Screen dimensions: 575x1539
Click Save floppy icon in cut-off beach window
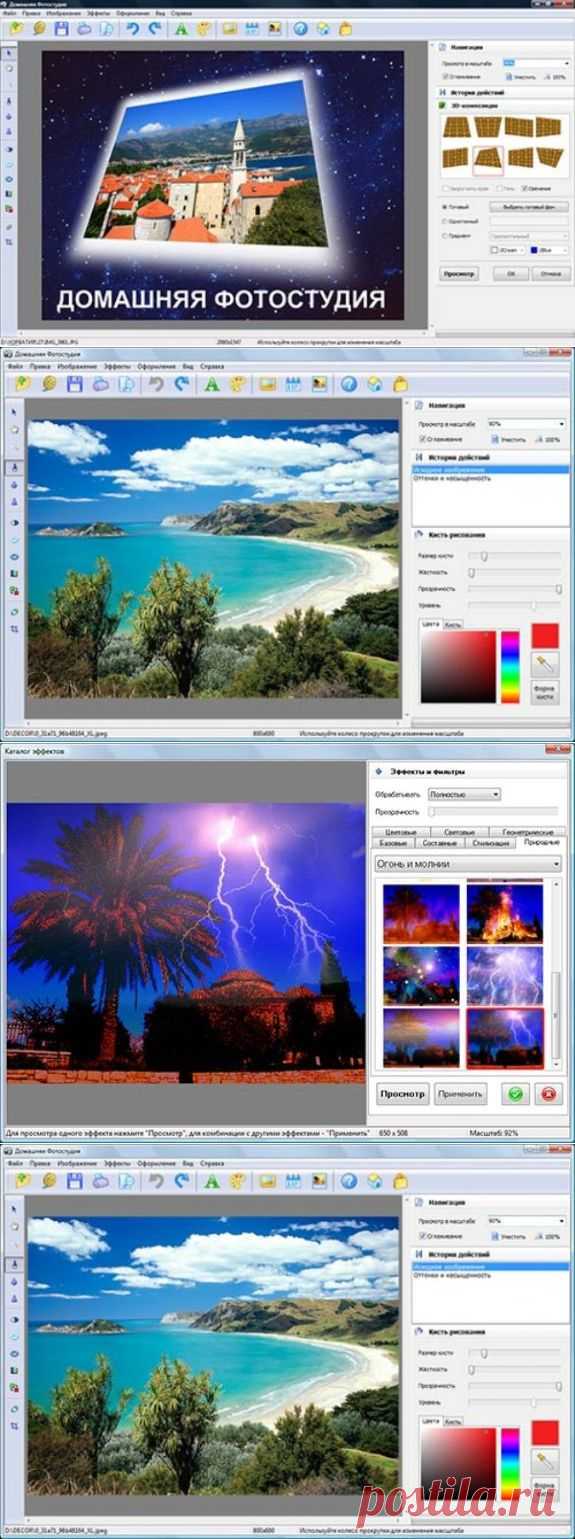75,1181
